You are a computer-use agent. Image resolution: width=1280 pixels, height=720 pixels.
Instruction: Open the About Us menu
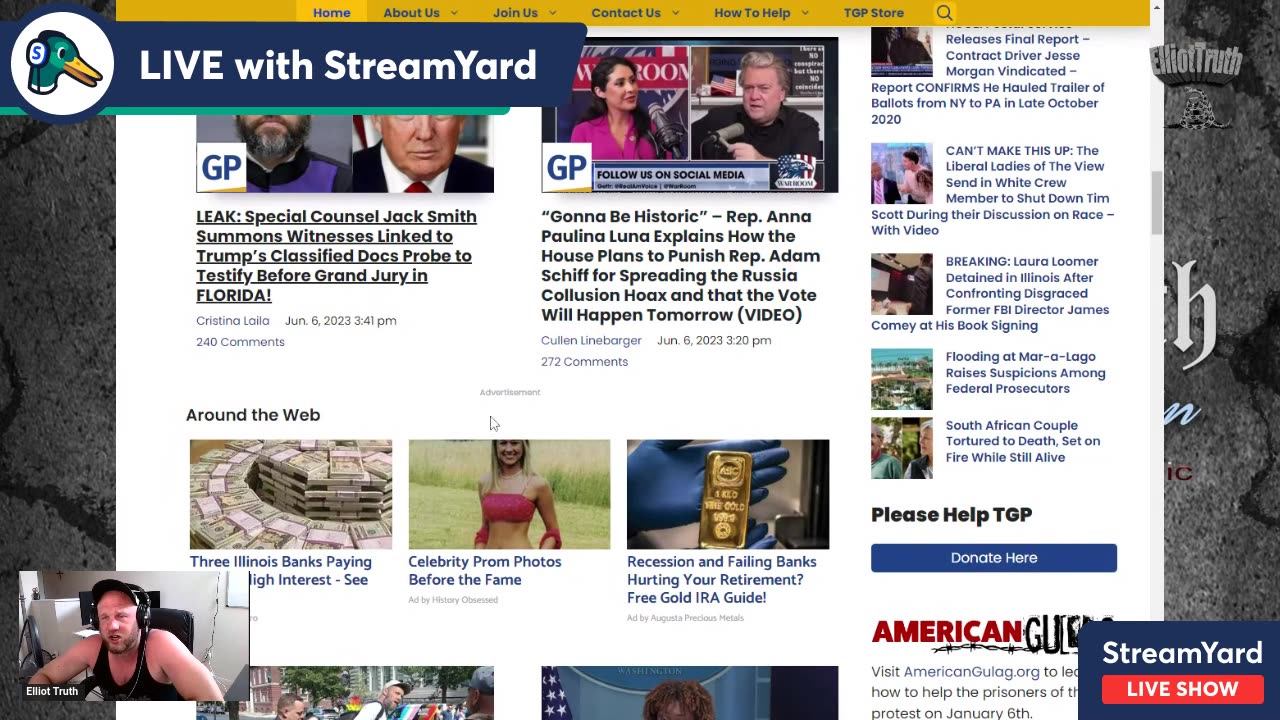pyautogui.click(x=411, y=13)
